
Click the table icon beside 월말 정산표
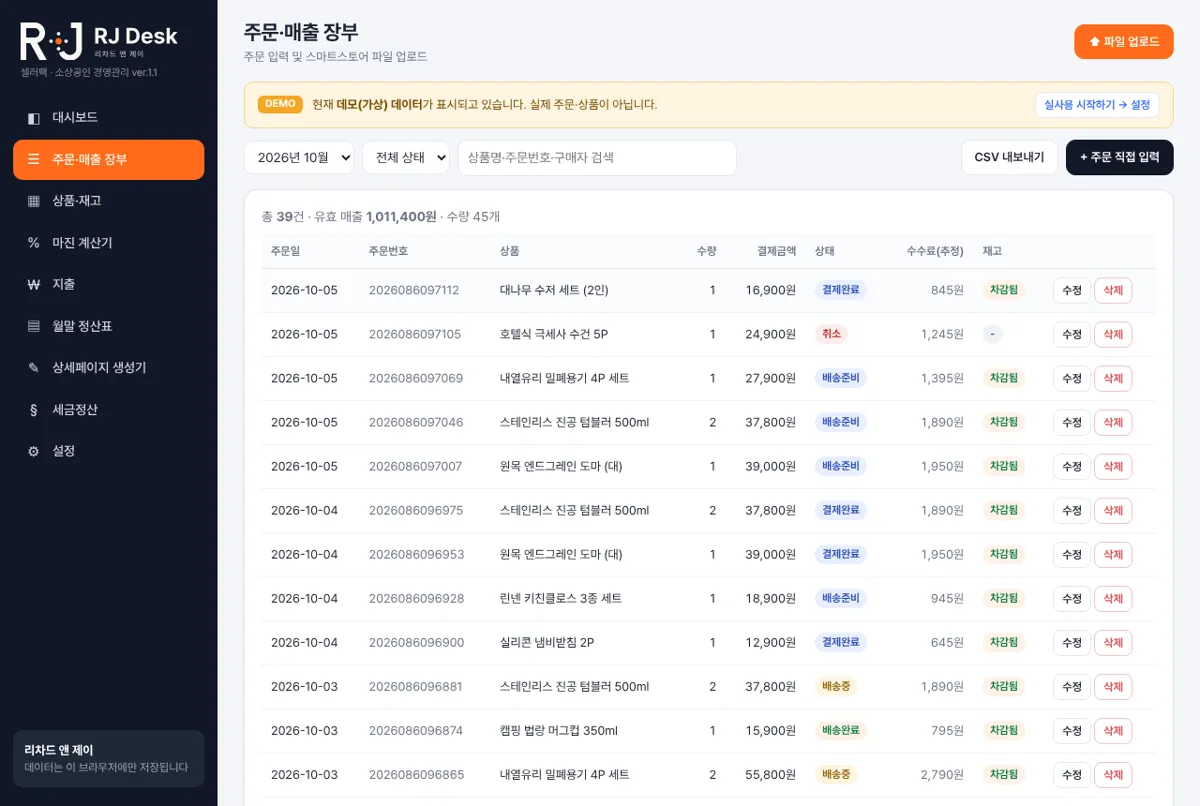[34, 326]
